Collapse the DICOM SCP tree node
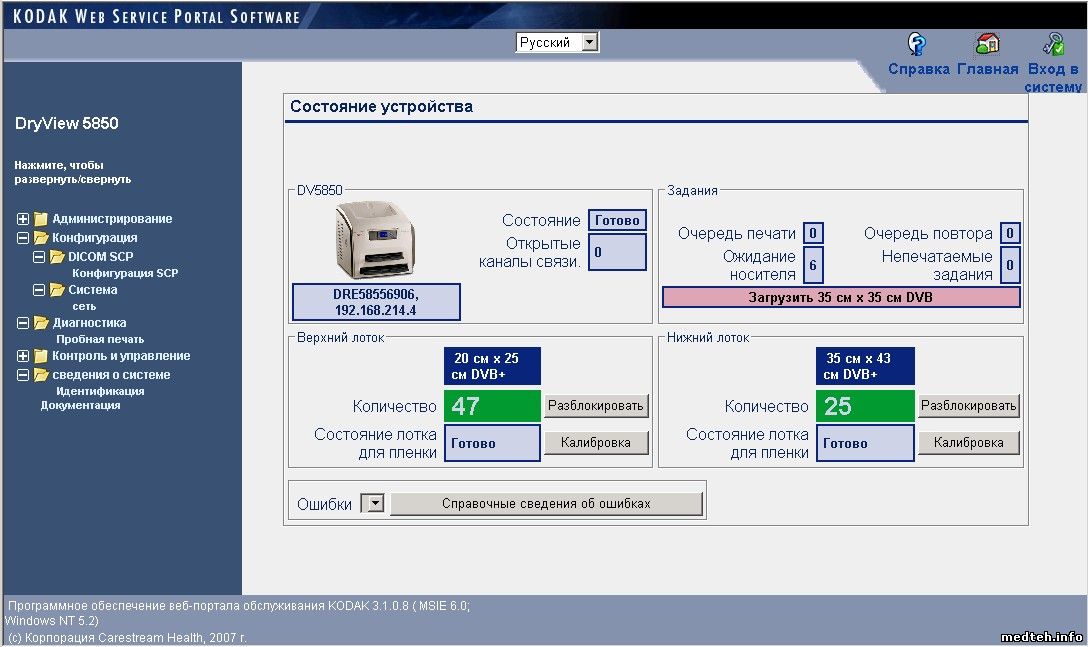 click(40, 257)
